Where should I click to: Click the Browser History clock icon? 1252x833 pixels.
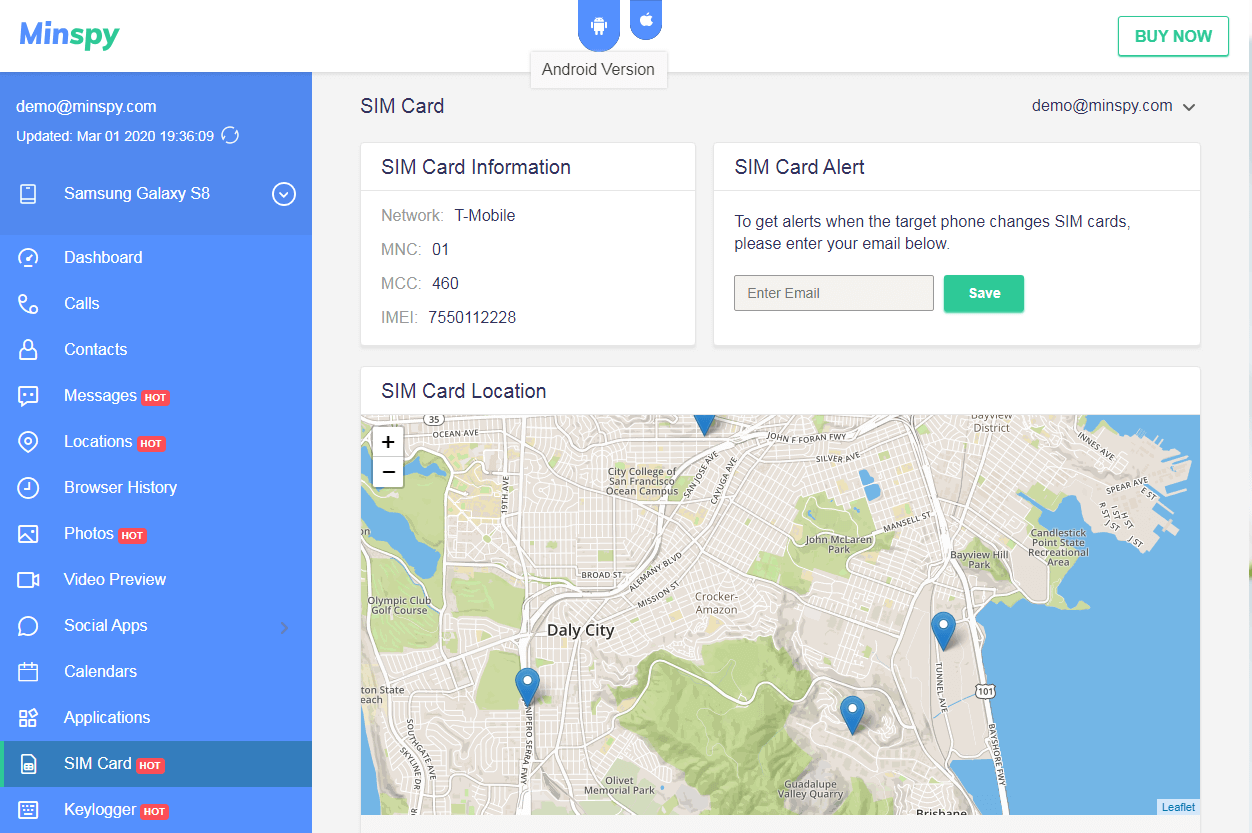point(28,487)
